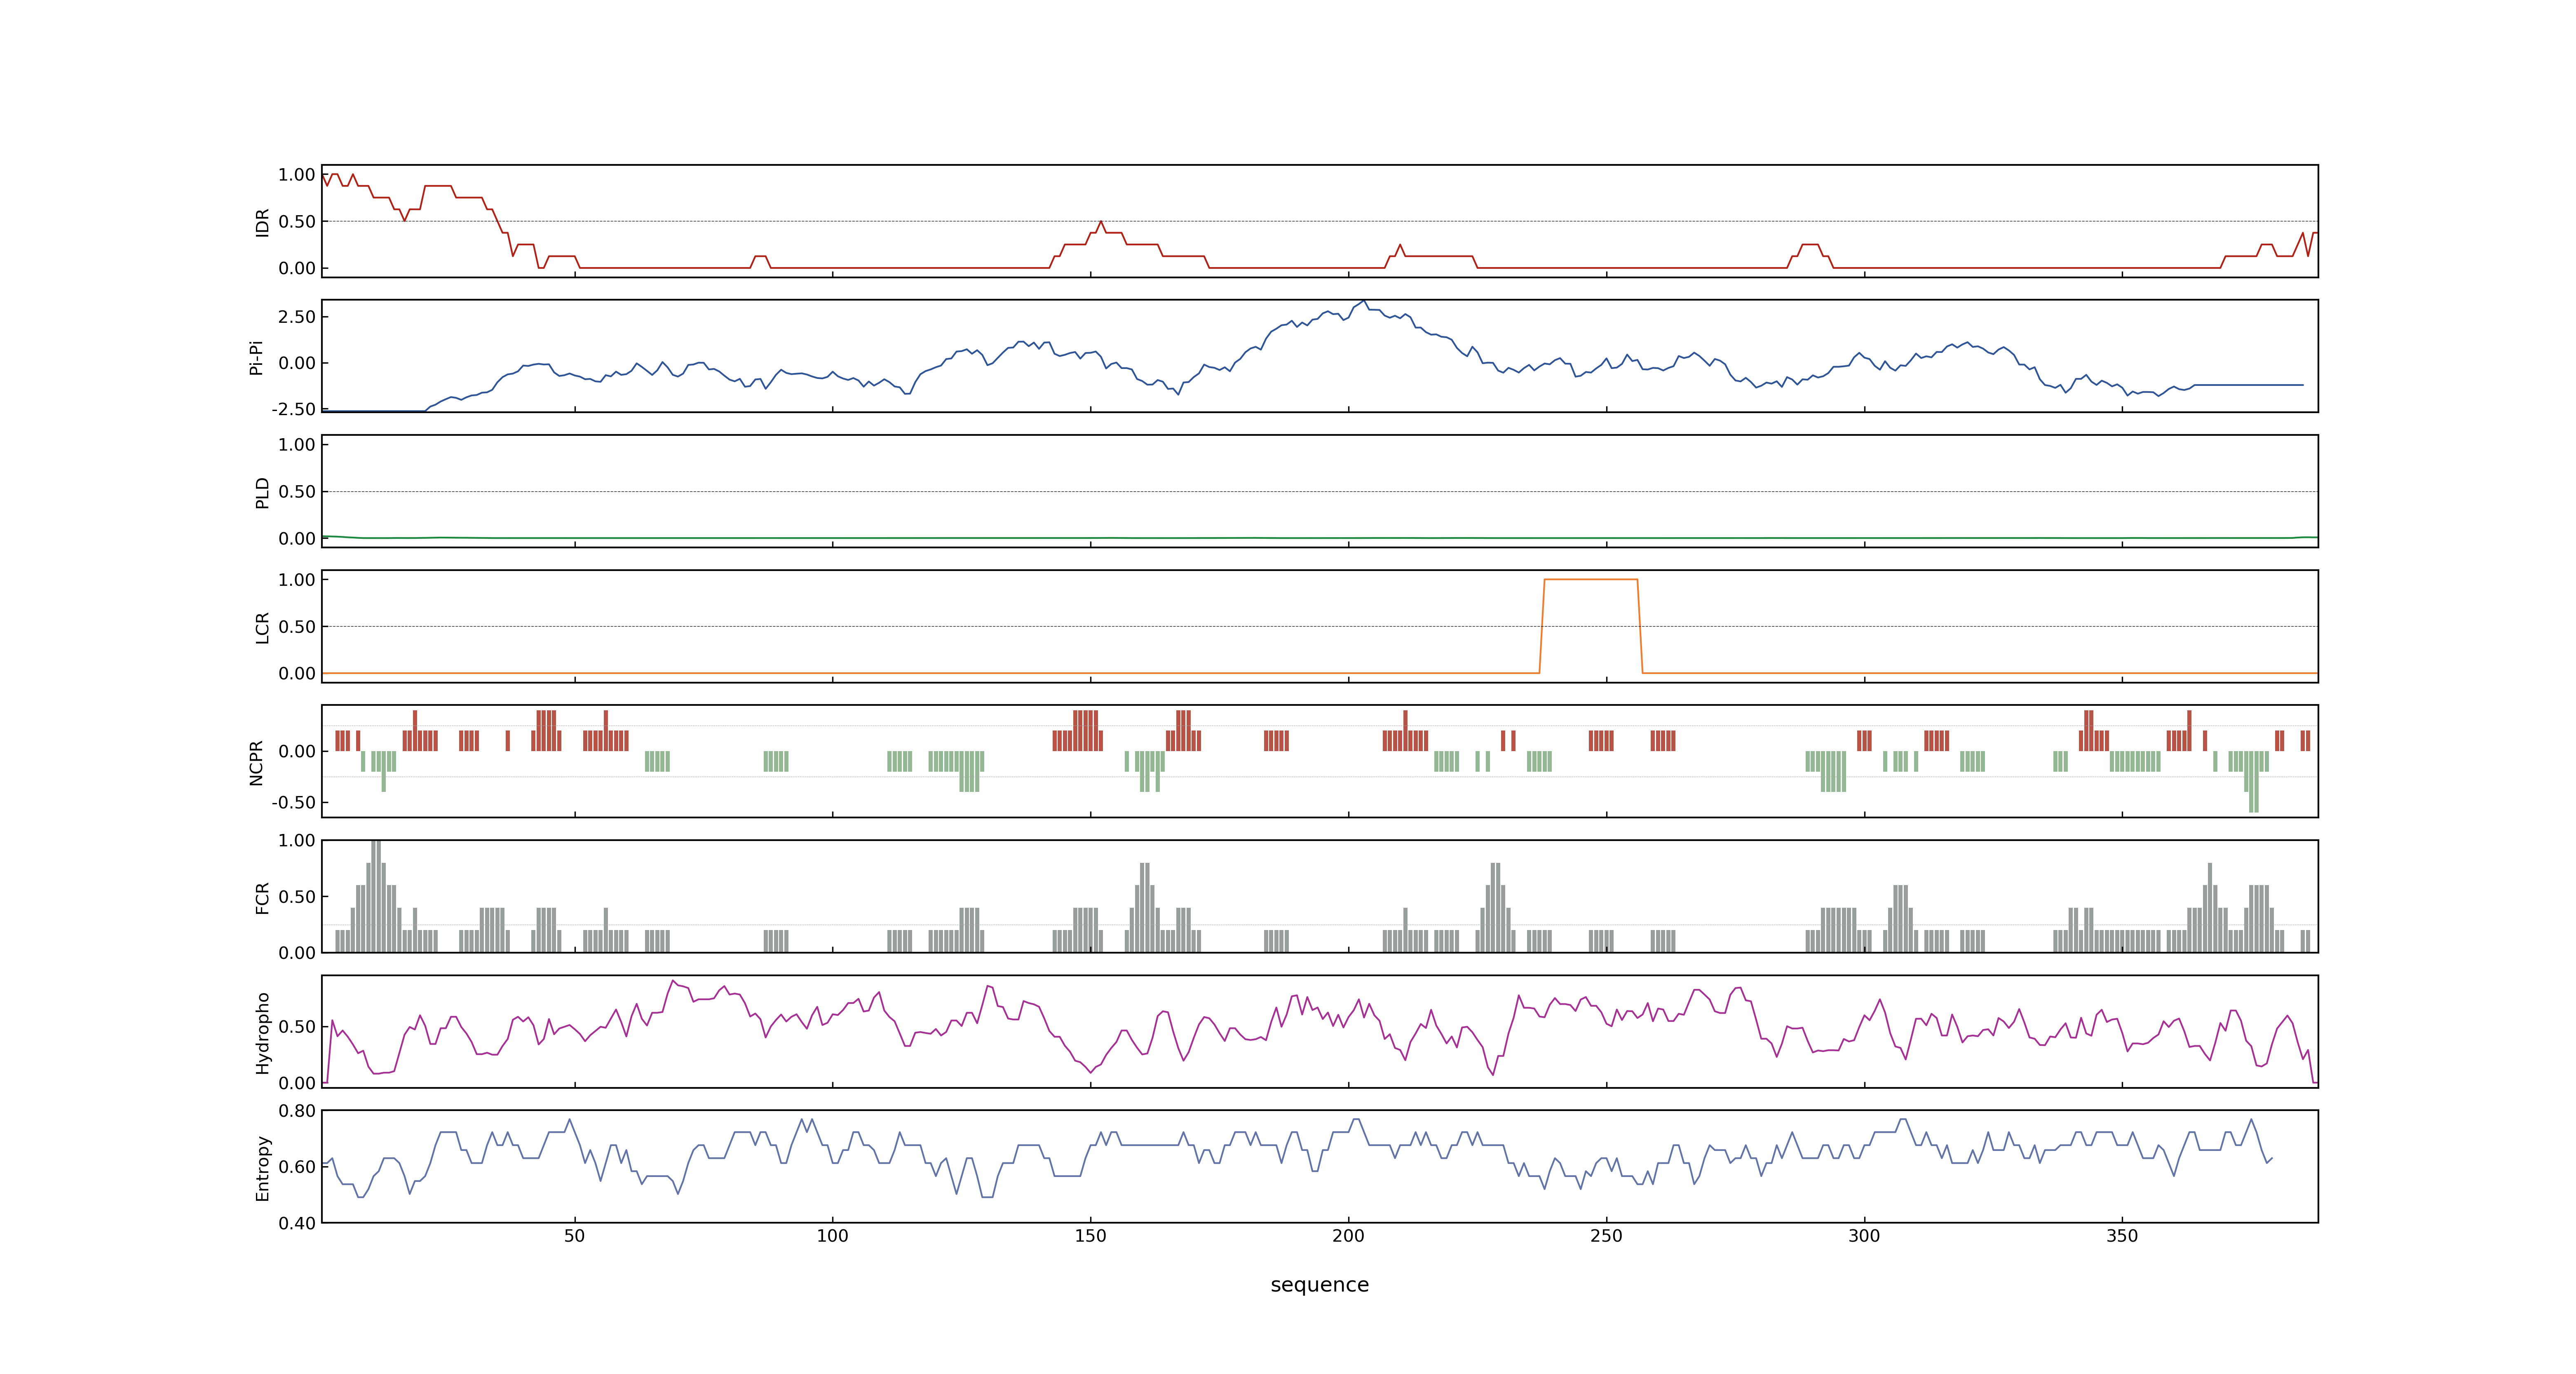Click the tallest FCR bar at sequence start

tap(375, 896)
